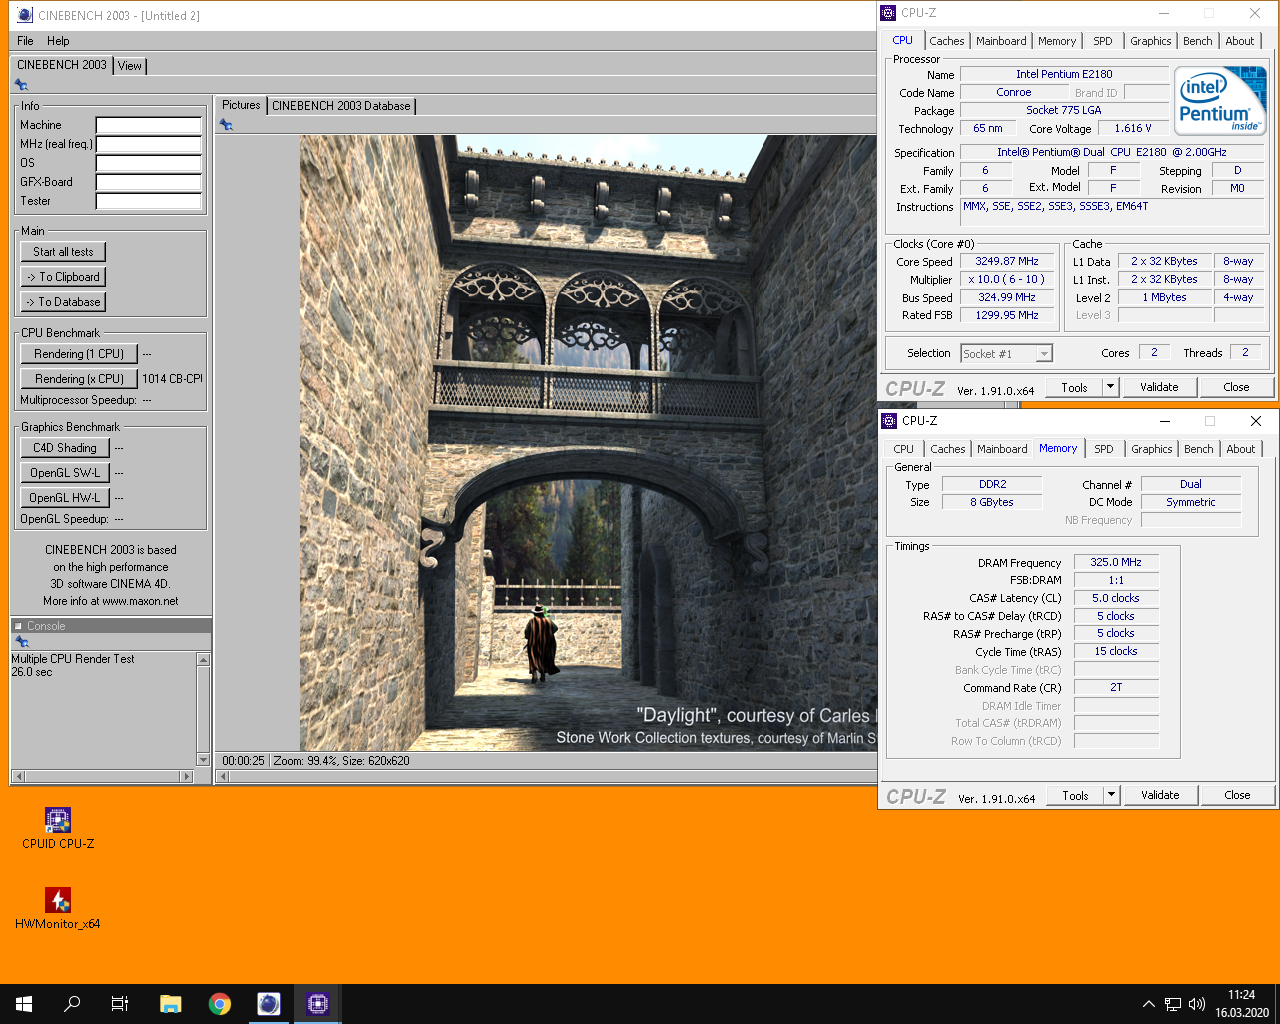Open Caches tab in bottom CPU-Z window
The height and width of the screenshot is (1024, 1280).
948,449
